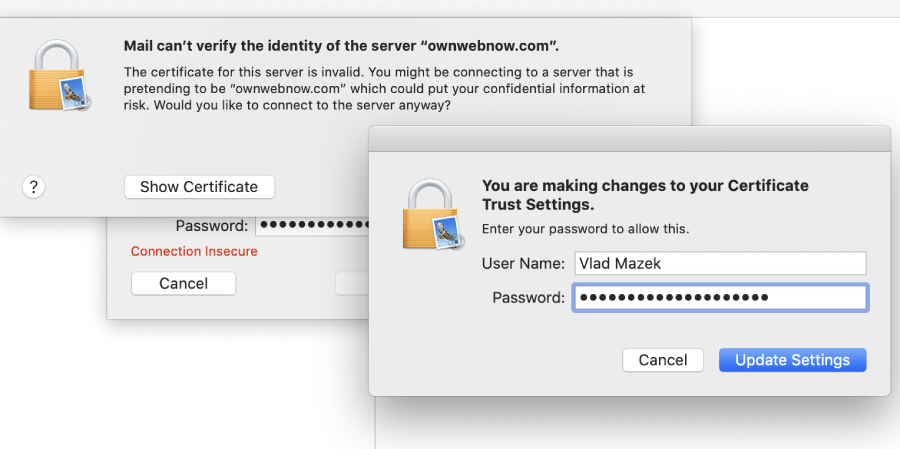
Task: Click the "Enter your password to allow this" text
Action: pyautogui.click(x=585, y=229)
